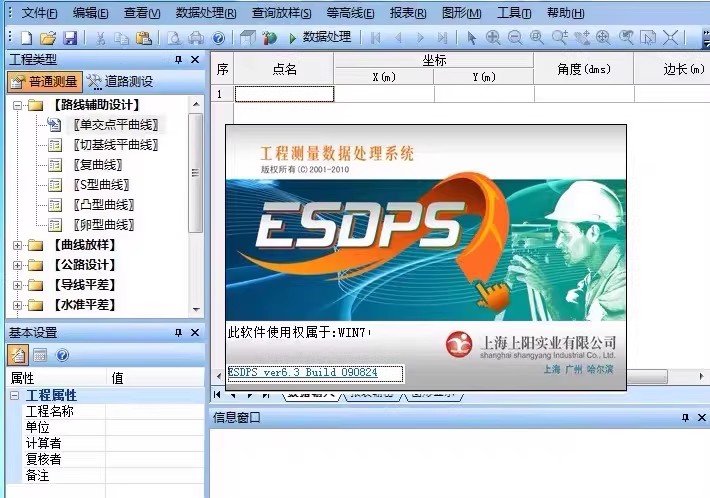This screenshot has width=710, height=498.
Task: Collapse the 路线辅助设计 folder
Action: click(x=17, y=105)
